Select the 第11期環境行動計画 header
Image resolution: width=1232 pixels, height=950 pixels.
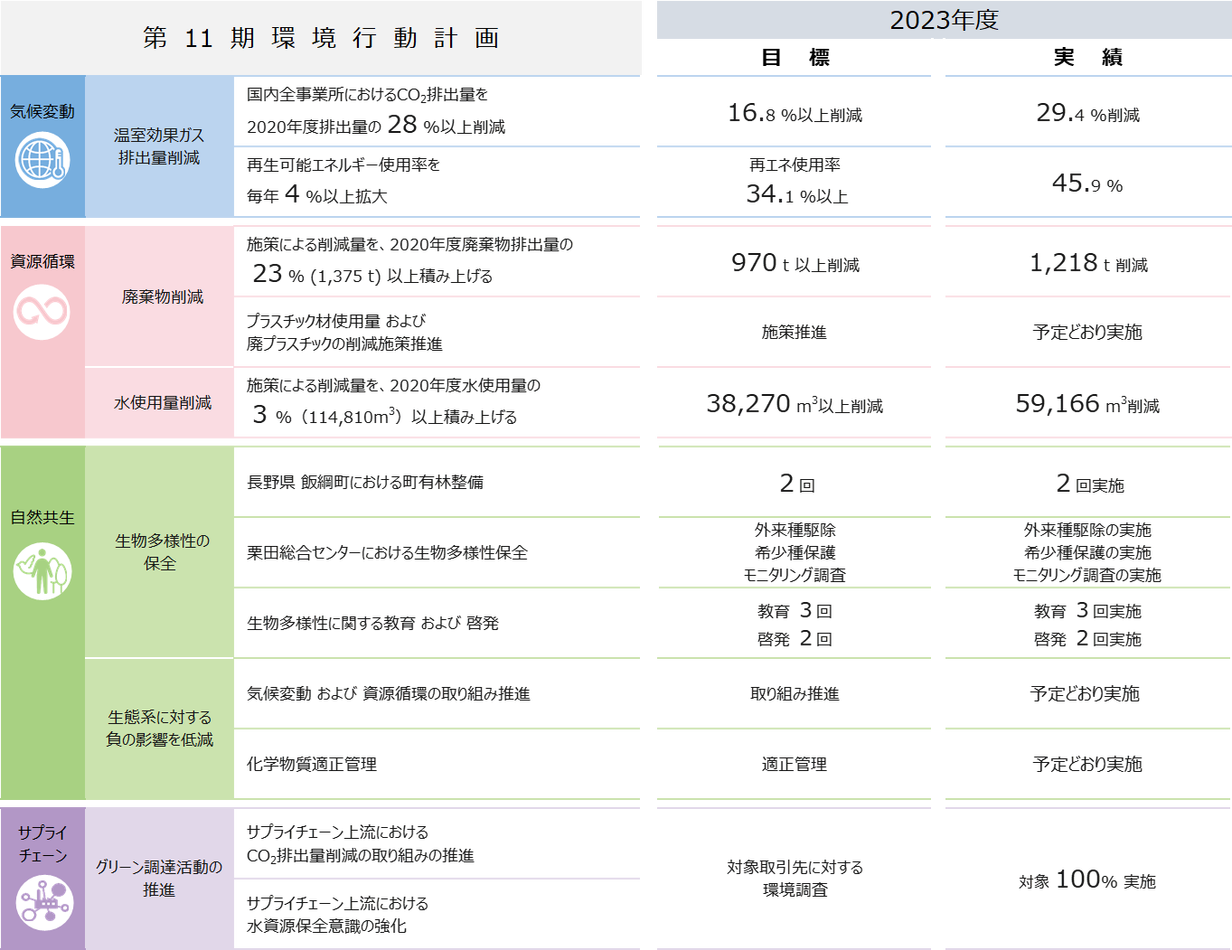(x=321, y=38)
